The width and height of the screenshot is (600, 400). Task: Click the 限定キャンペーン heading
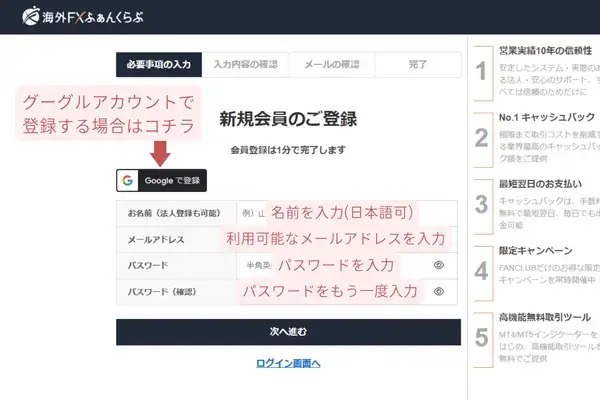[536, 251]
